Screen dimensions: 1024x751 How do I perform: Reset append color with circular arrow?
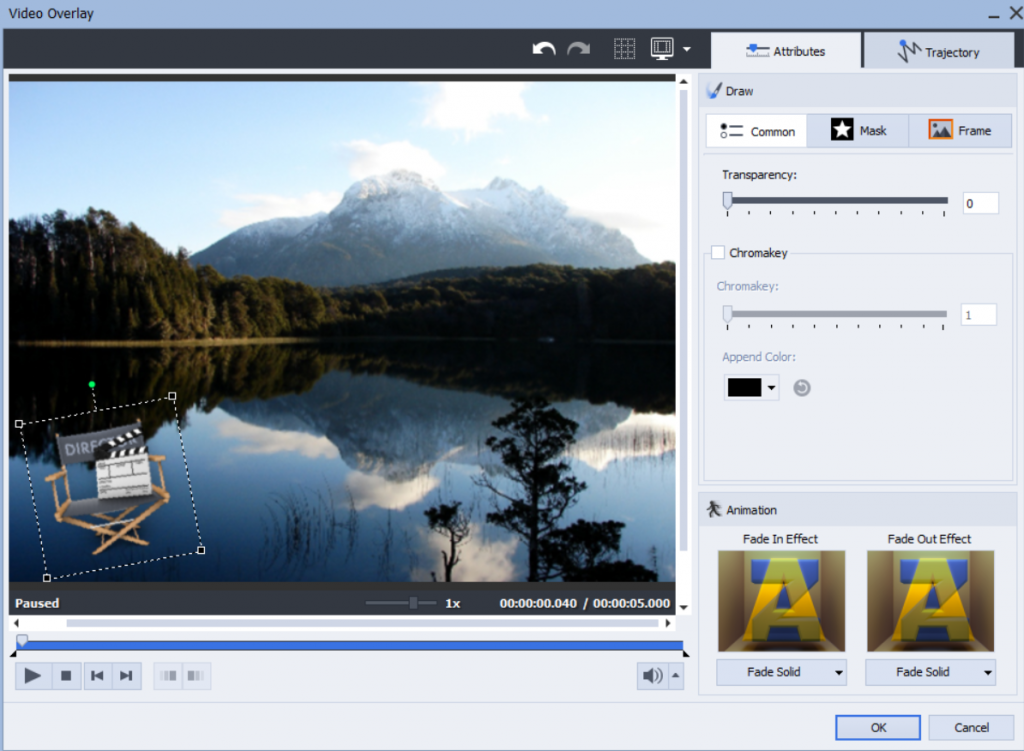click(802, 388)
